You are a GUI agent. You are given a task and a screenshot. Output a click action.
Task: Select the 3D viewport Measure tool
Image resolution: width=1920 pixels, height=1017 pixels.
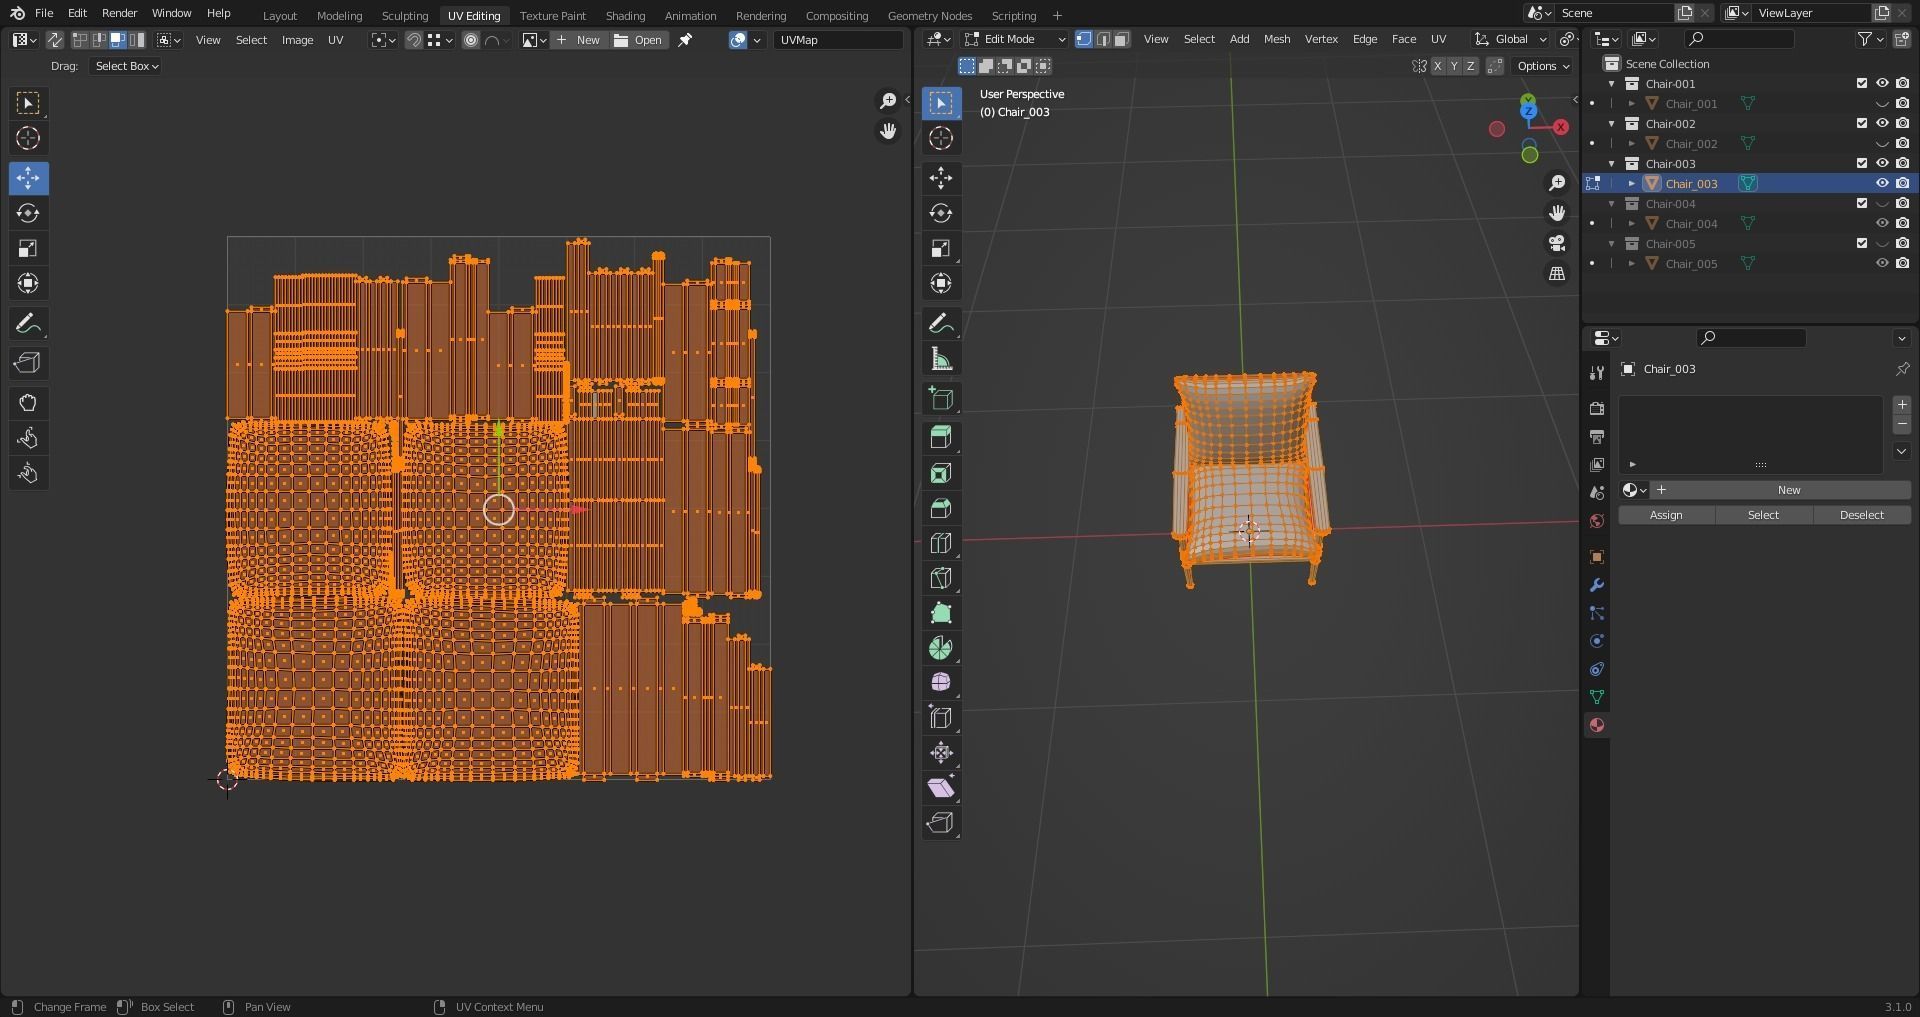[941, 359]
